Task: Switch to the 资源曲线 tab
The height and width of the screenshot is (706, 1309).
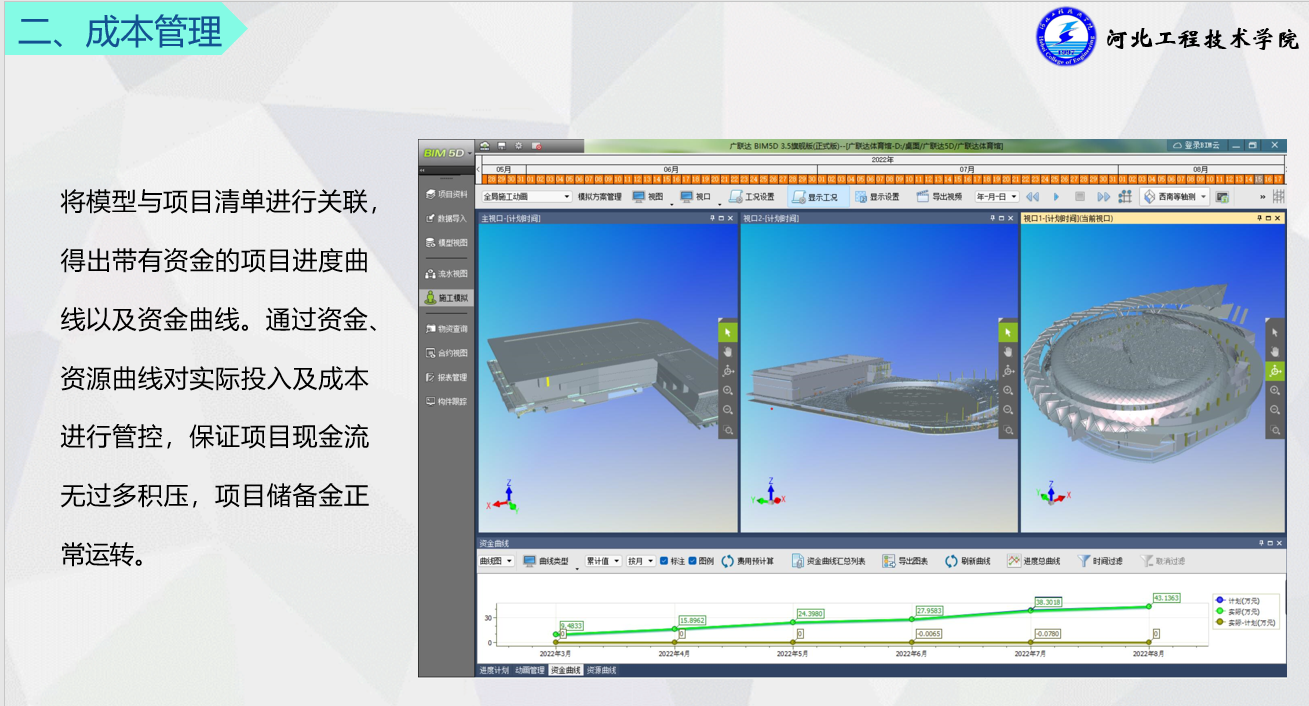Action: point(601,668)
